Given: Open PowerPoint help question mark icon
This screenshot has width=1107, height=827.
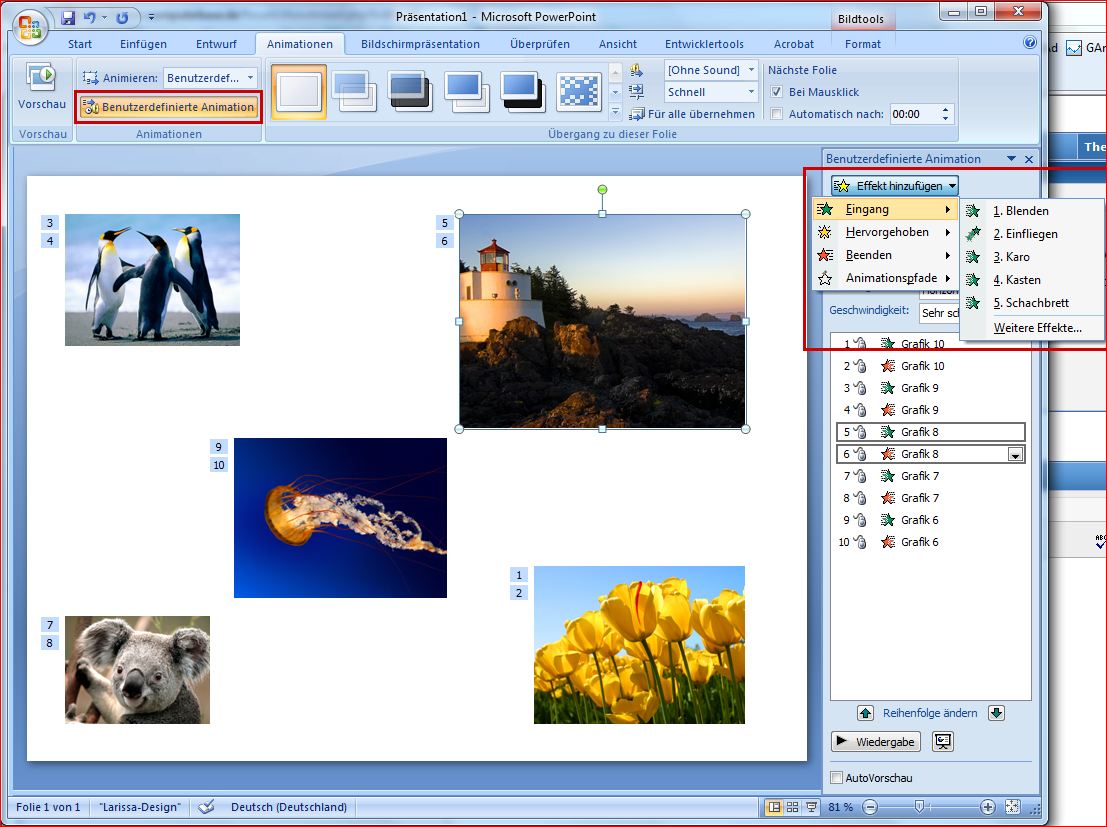Looking at the screenshot, I should click(x=1029, y=42).
